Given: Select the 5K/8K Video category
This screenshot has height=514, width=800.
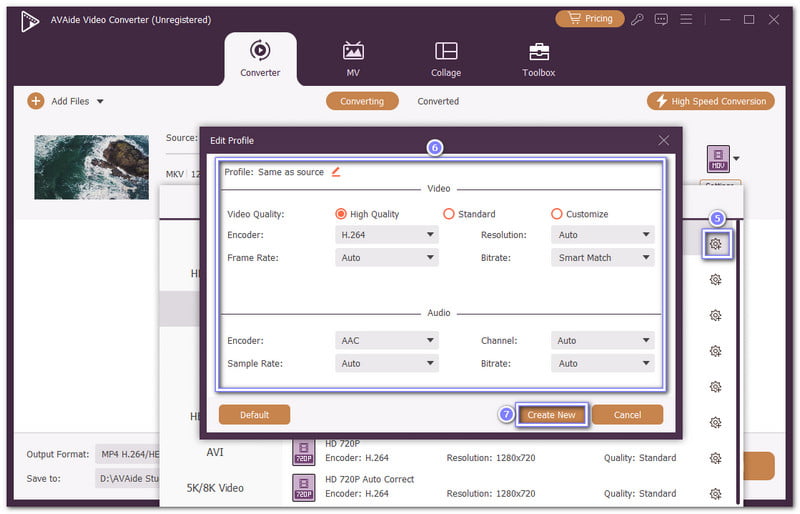Looking at the screenshot, I should pos(215,488).
